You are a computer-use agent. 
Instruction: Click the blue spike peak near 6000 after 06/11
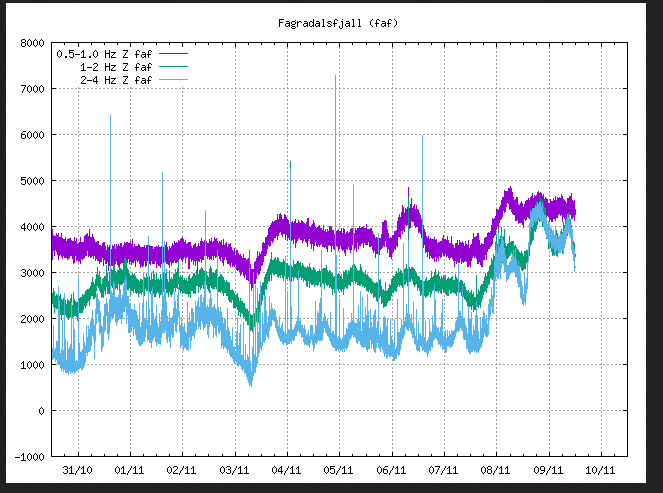coord(422,137)
